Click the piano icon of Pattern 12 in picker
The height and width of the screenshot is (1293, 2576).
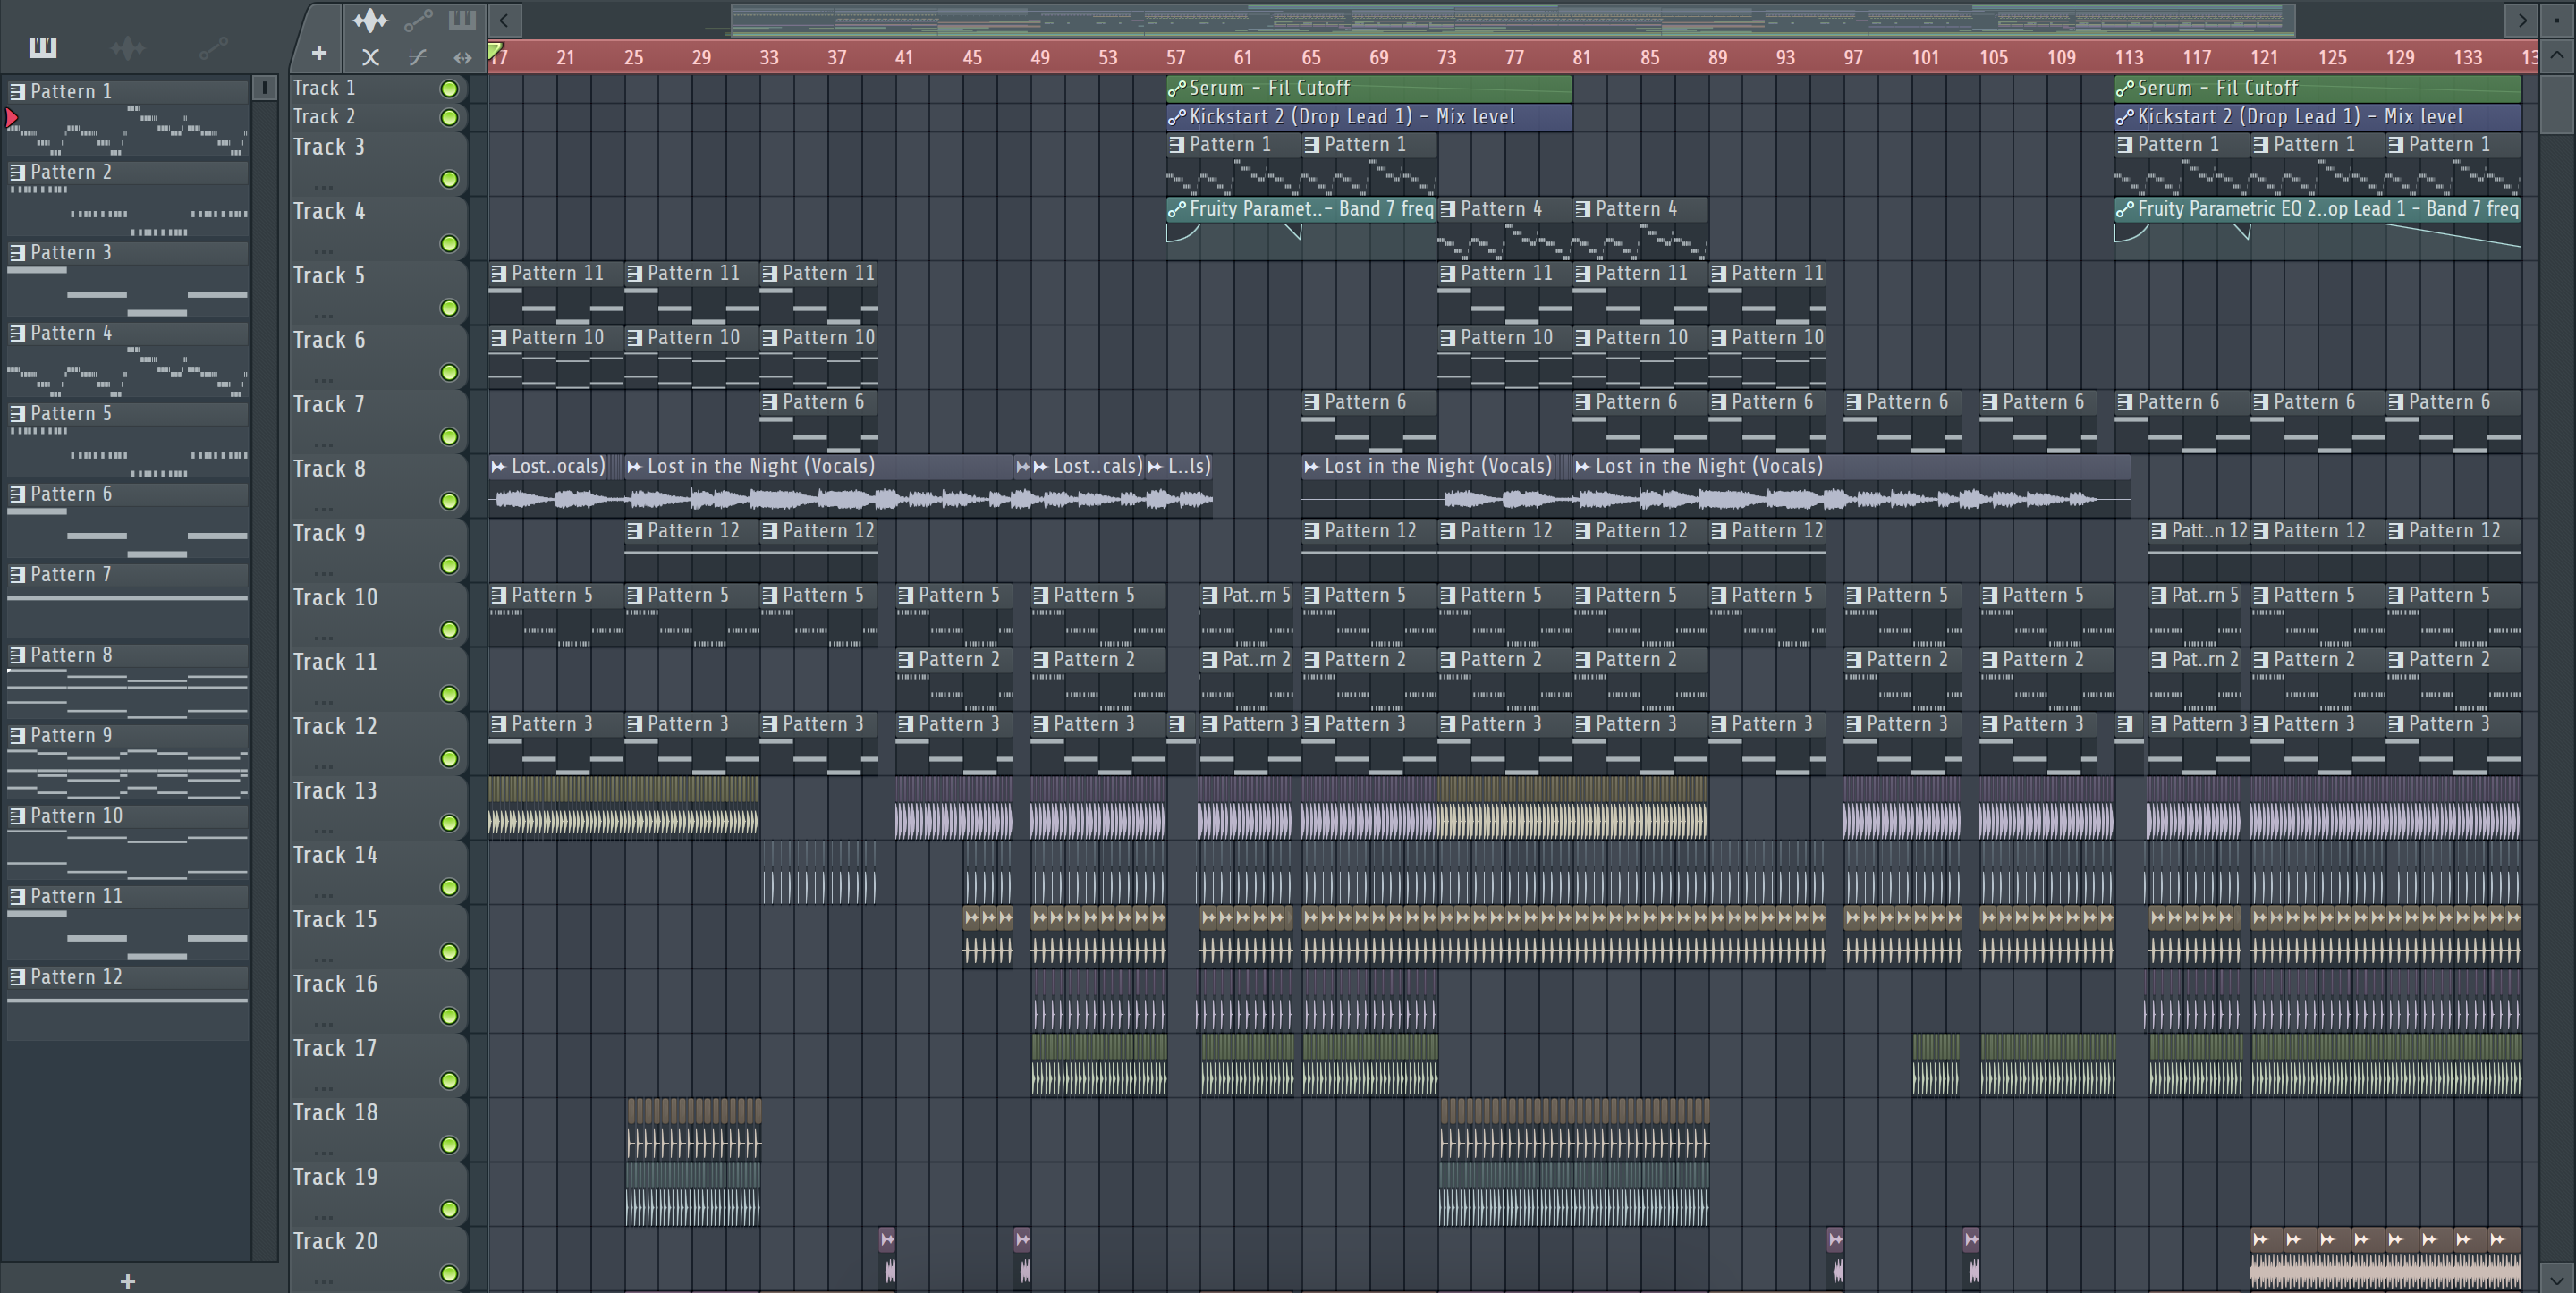point(17,976)
